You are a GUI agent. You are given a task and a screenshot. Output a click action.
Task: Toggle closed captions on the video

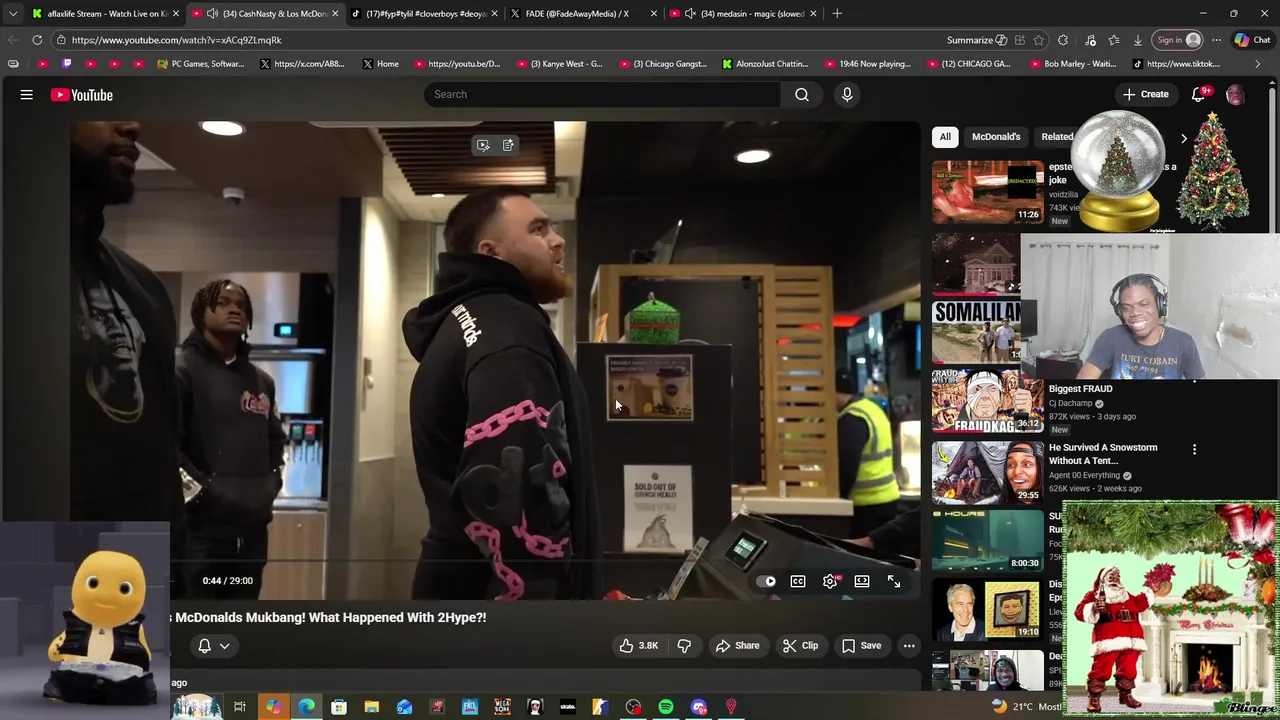click(798, 581)
